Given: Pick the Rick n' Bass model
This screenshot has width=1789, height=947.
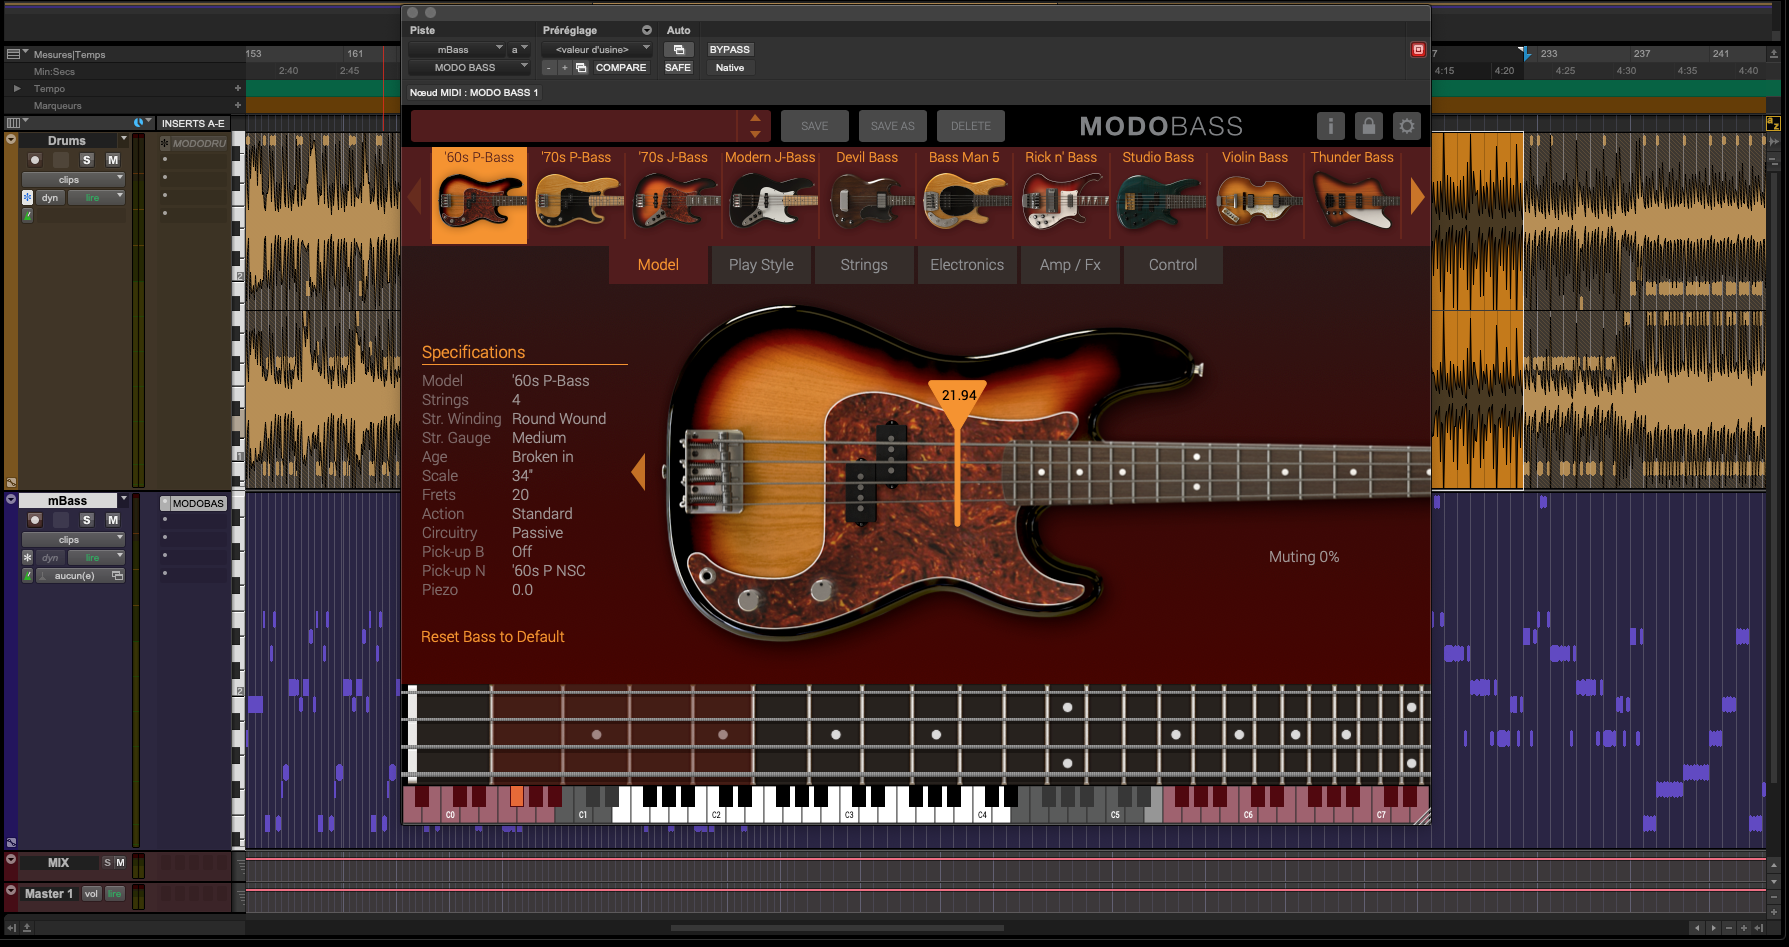Looking at the screenshot, I should tap(1061, 195).
